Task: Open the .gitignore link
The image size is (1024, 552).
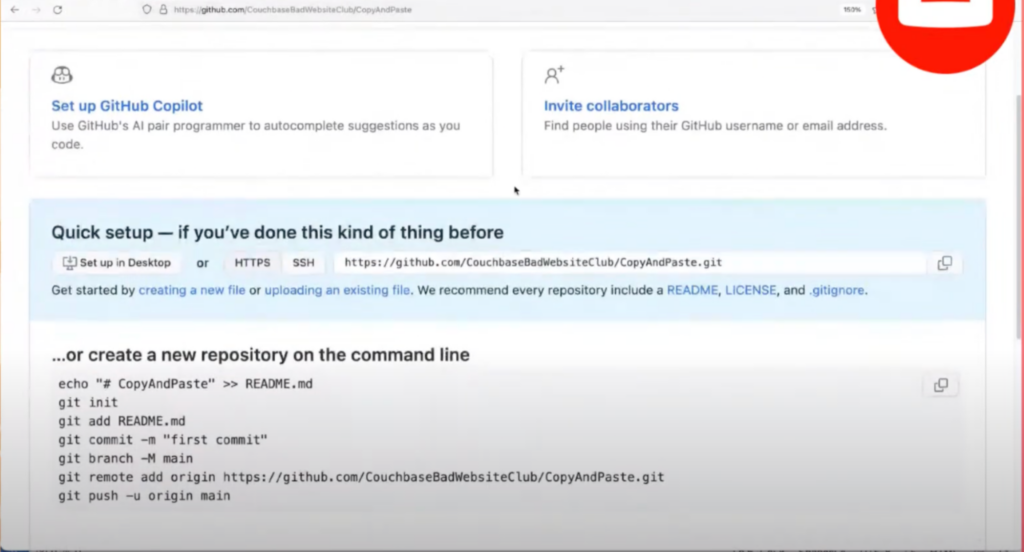Action: coord(837,290)
